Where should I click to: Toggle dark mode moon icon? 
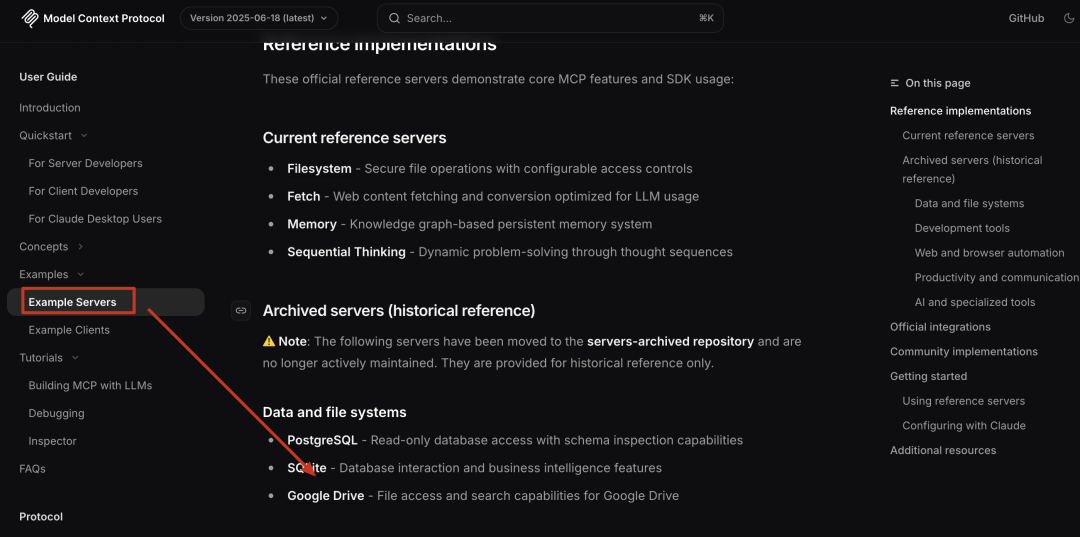pyautogui.click(x=1068, y=18)
